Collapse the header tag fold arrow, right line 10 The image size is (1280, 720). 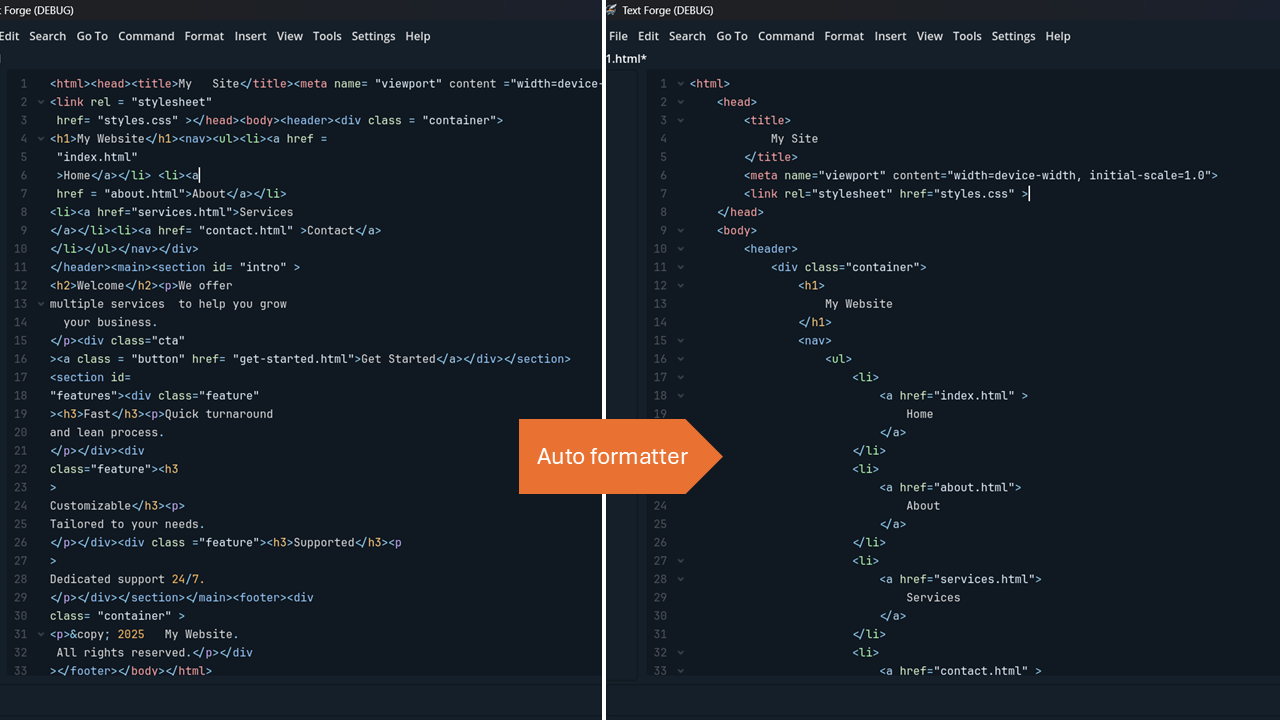[x=680, y=249]
